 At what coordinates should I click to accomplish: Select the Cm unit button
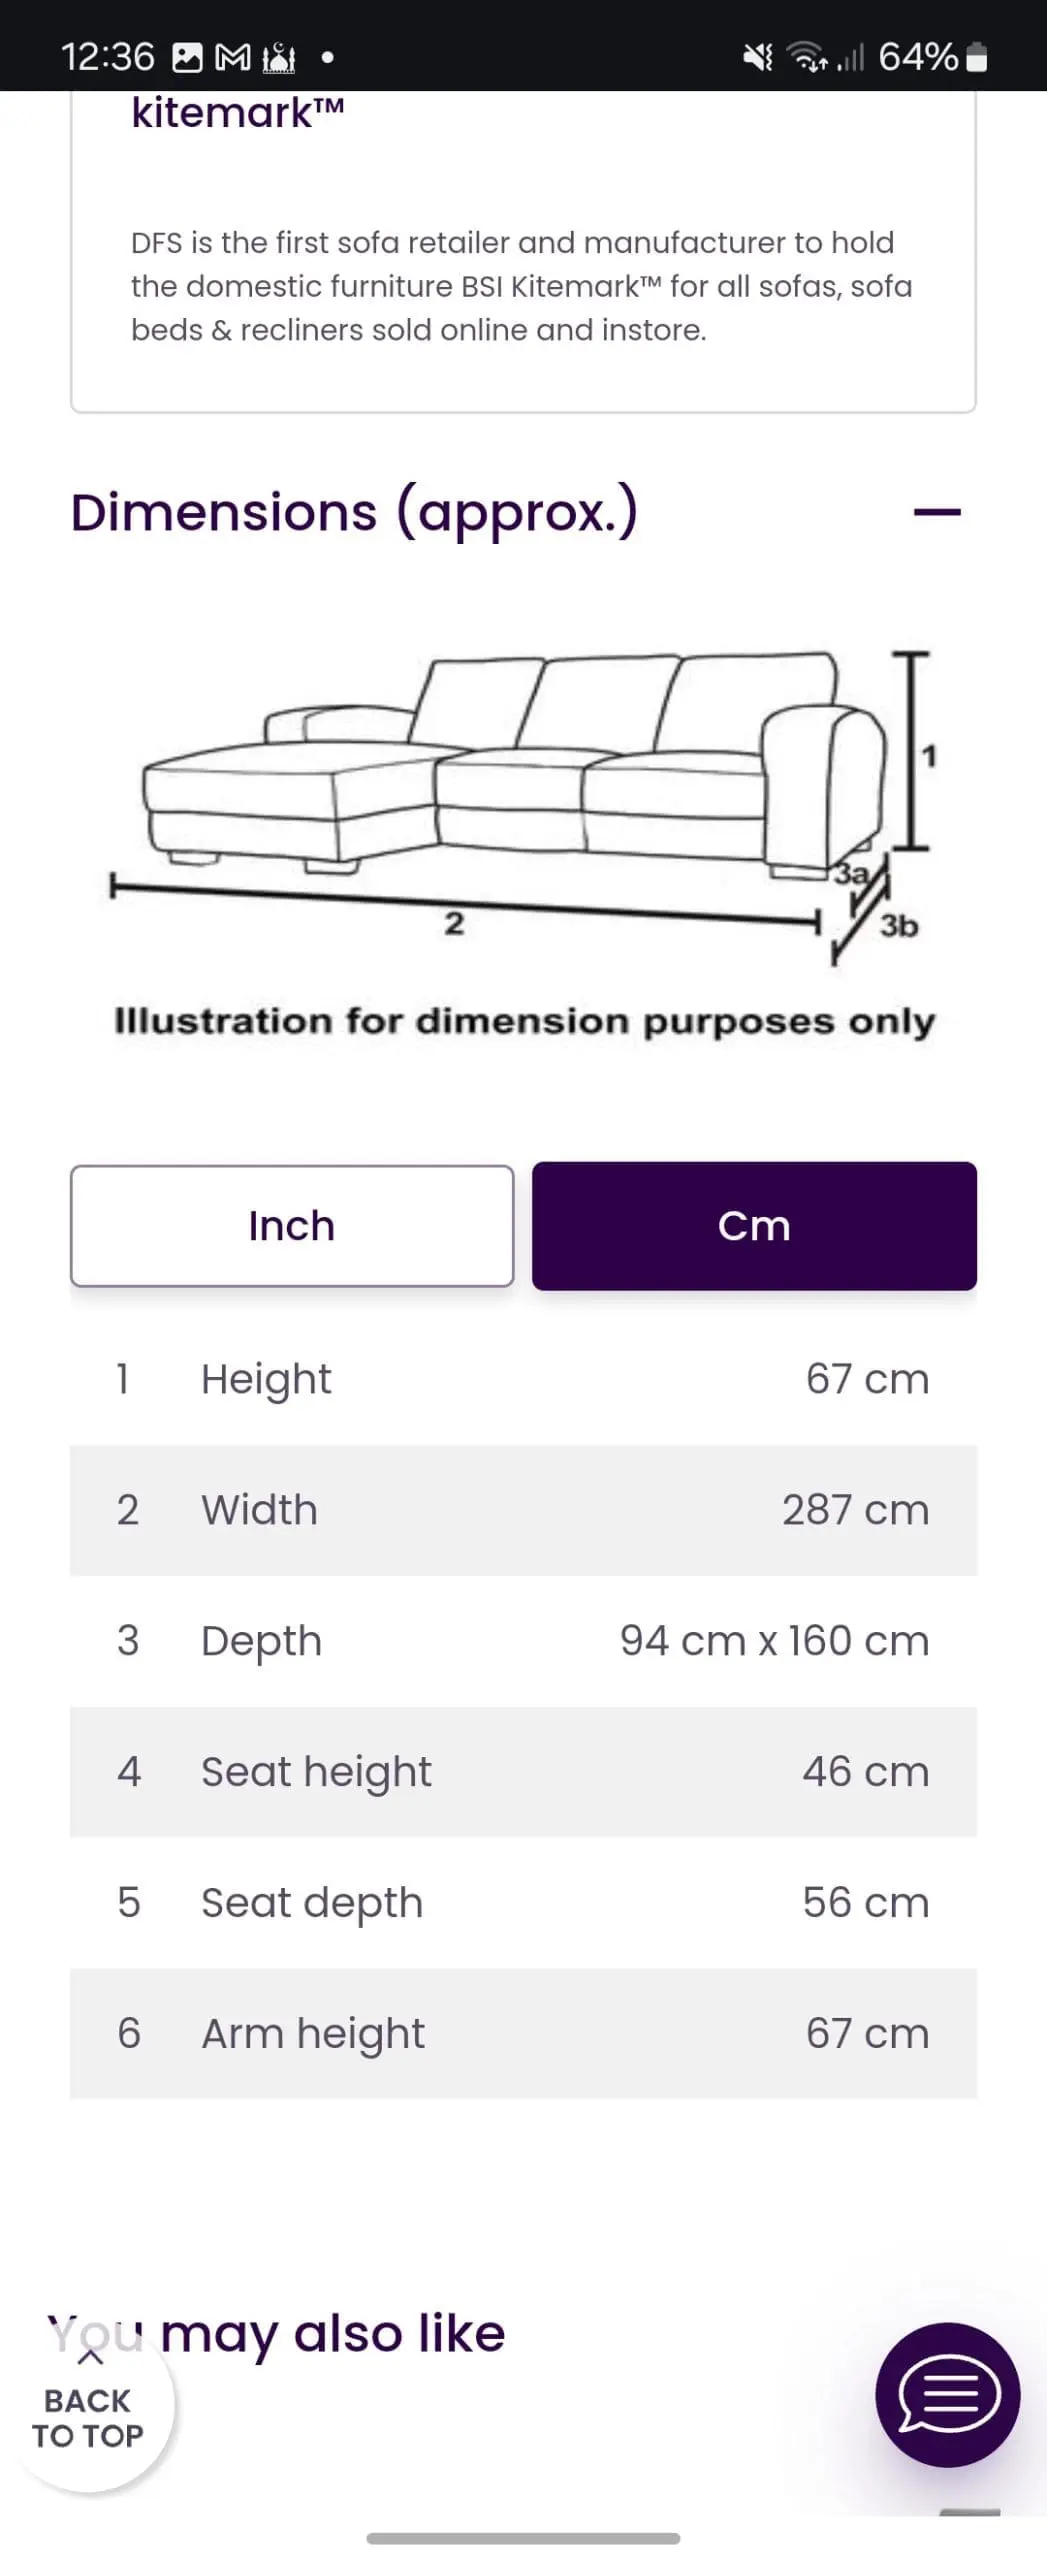pos(754,1226)
